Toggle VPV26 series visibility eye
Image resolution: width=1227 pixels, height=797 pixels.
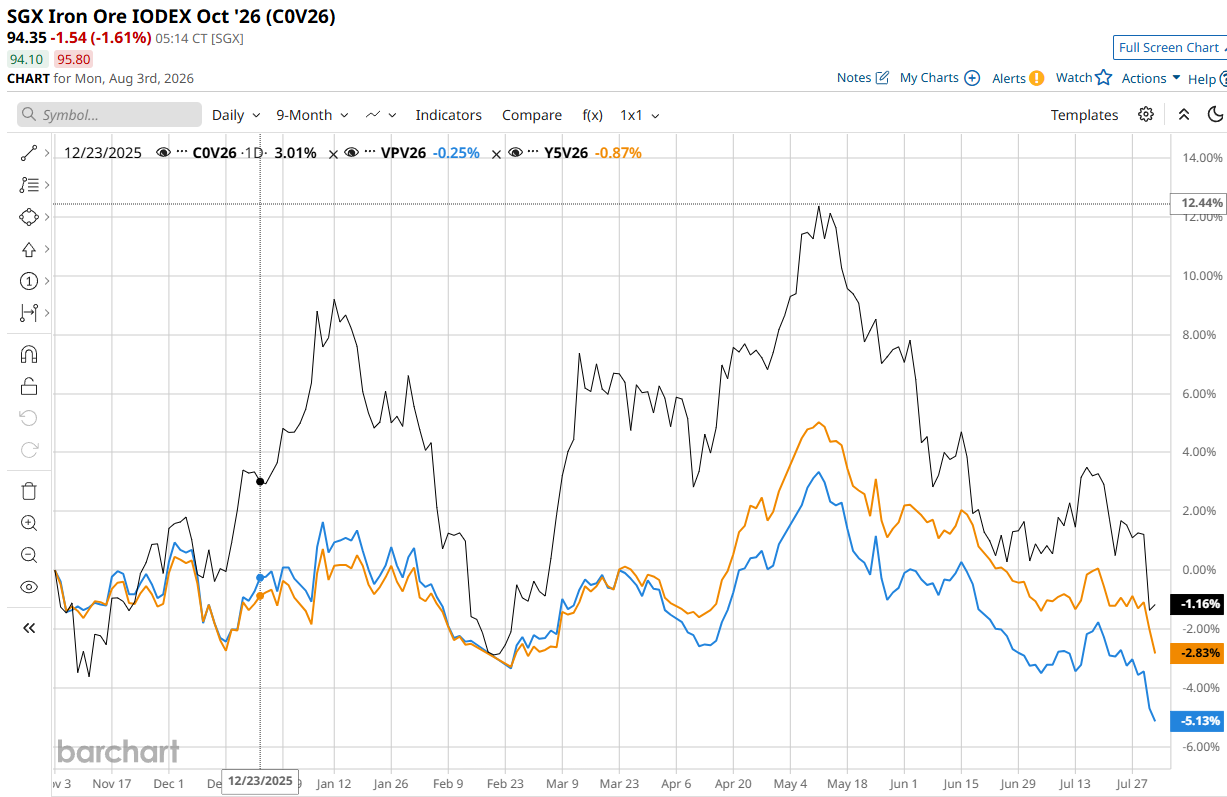(351, 153)
